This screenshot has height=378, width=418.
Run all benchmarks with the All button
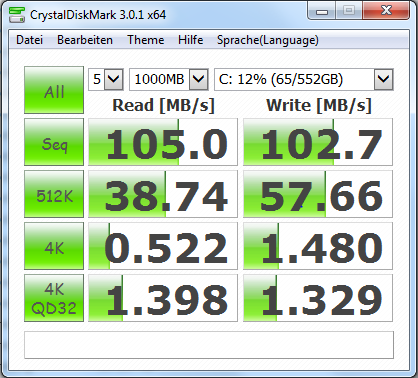(54, 90)
